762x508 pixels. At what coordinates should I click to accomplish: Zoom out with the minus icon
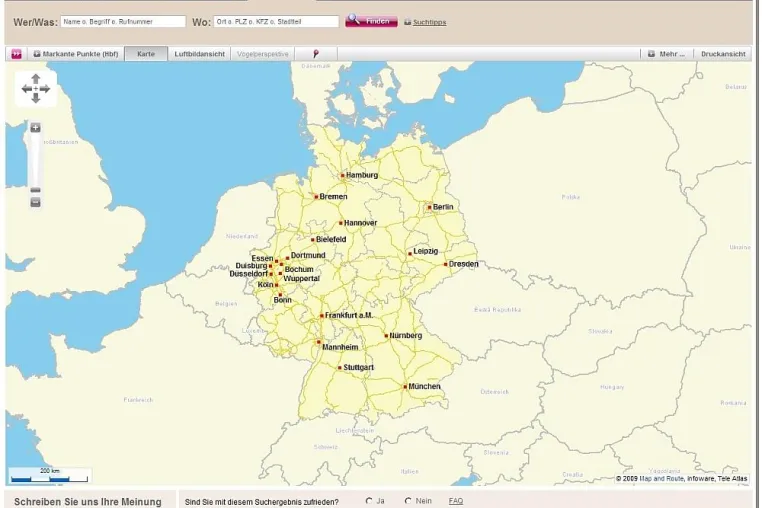(35, 202)
